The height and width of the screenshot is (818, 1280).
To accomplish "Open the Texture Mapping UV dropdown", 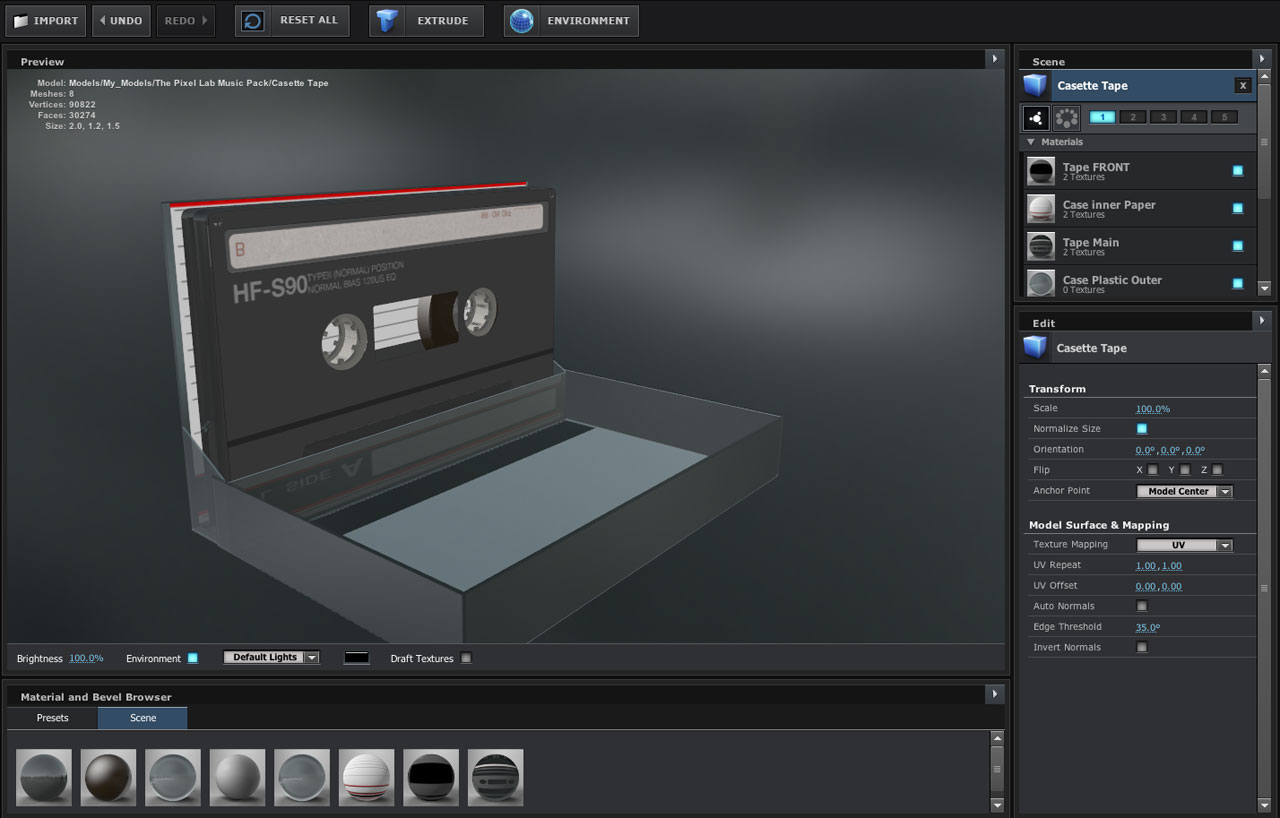I will pyautogui.click(x=1185, y=545).
